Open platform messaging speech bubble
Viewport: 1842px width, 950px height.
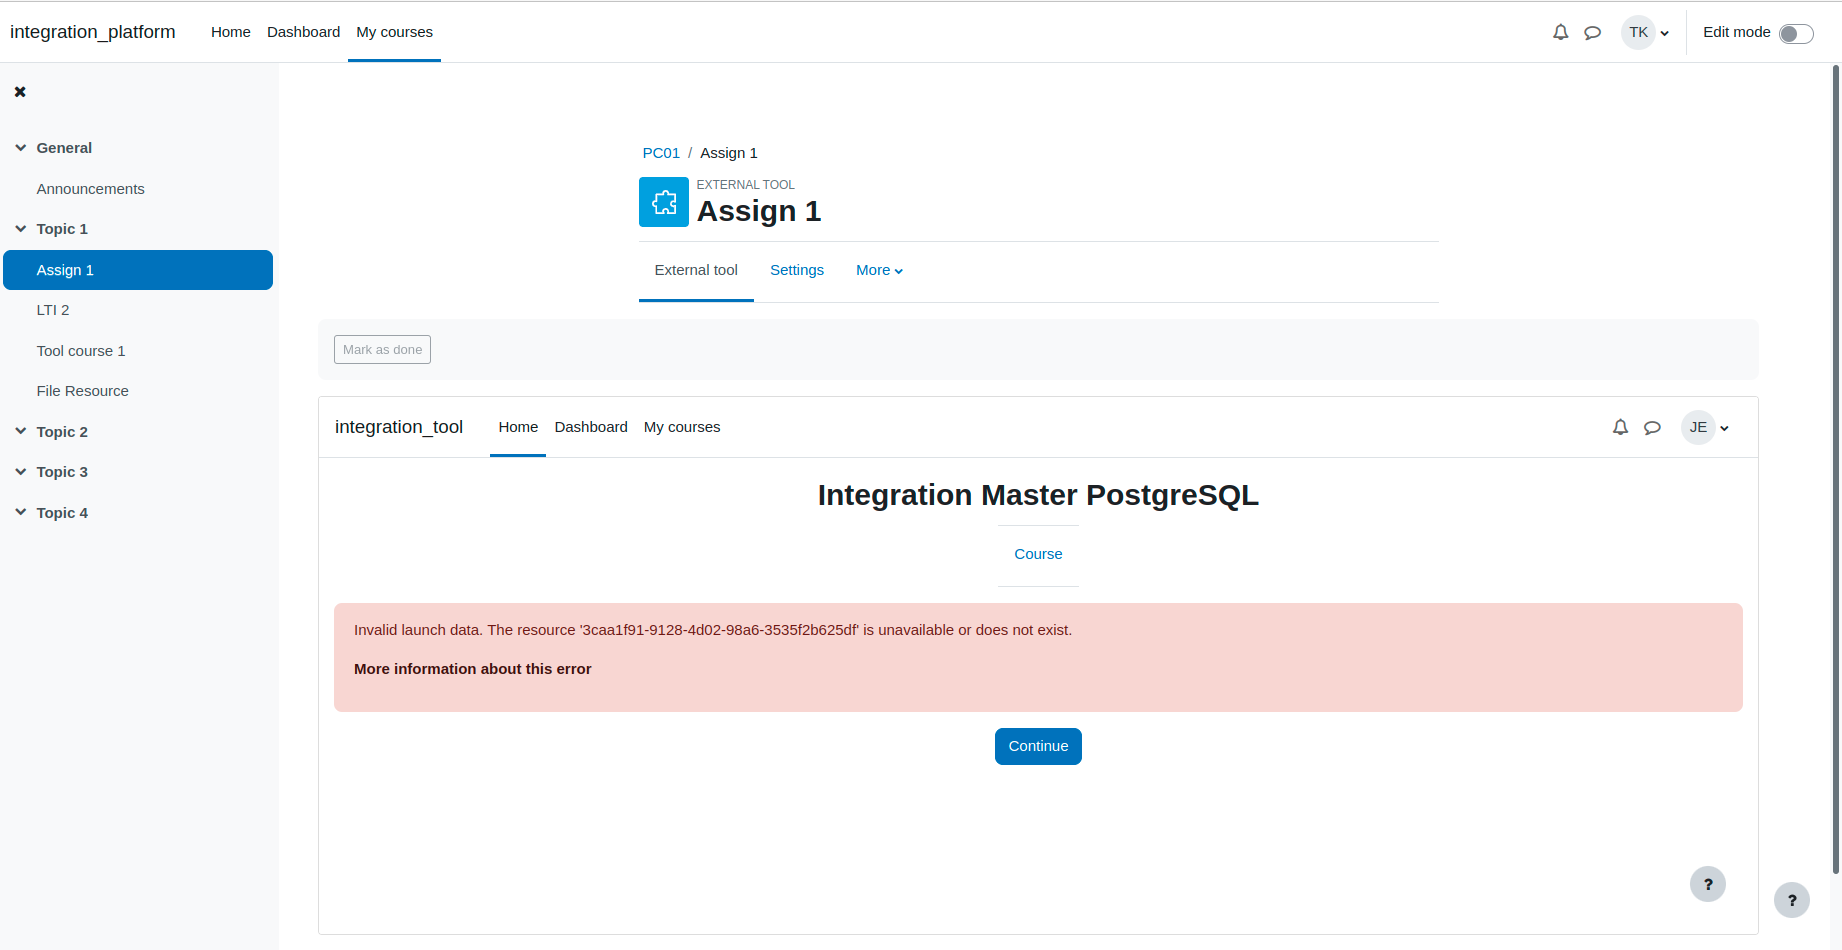point(1592,33)
